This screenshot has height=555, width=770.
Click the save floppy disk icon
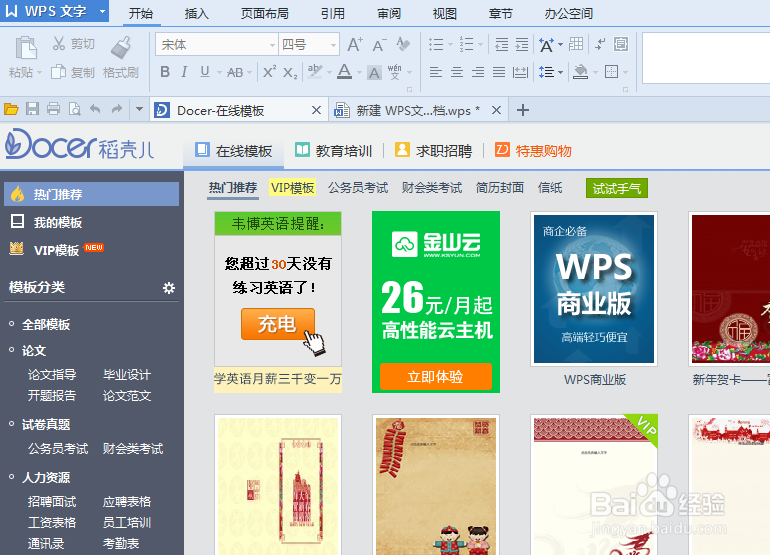pyautogui.click(x=32, y=109)
